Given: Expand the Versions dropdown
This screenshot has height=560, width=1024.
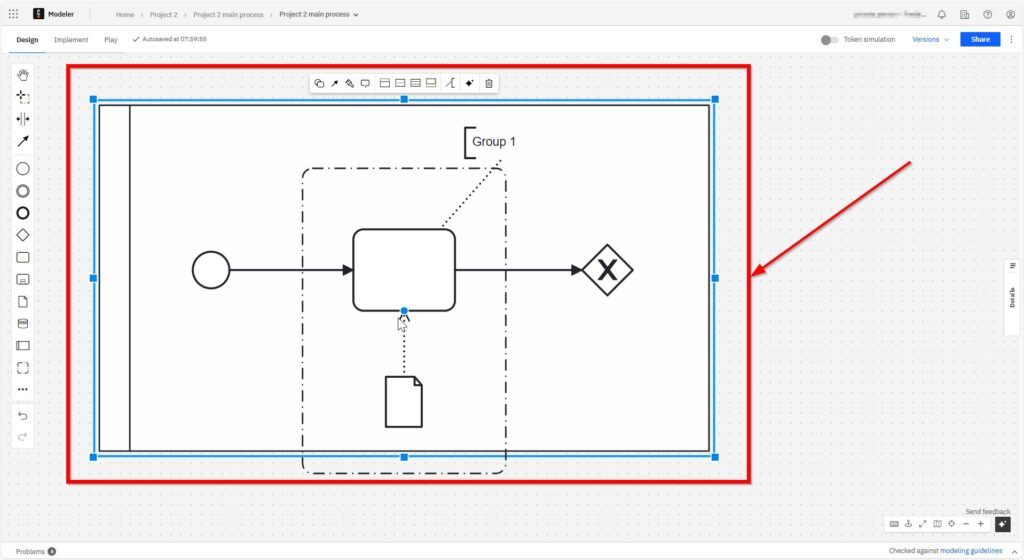Looking at the screenshot, I should click(x=930, y=40).
